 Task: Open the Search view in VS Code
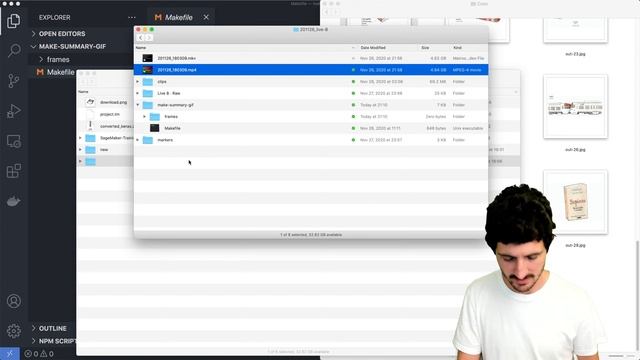click(x=13, y=51)
